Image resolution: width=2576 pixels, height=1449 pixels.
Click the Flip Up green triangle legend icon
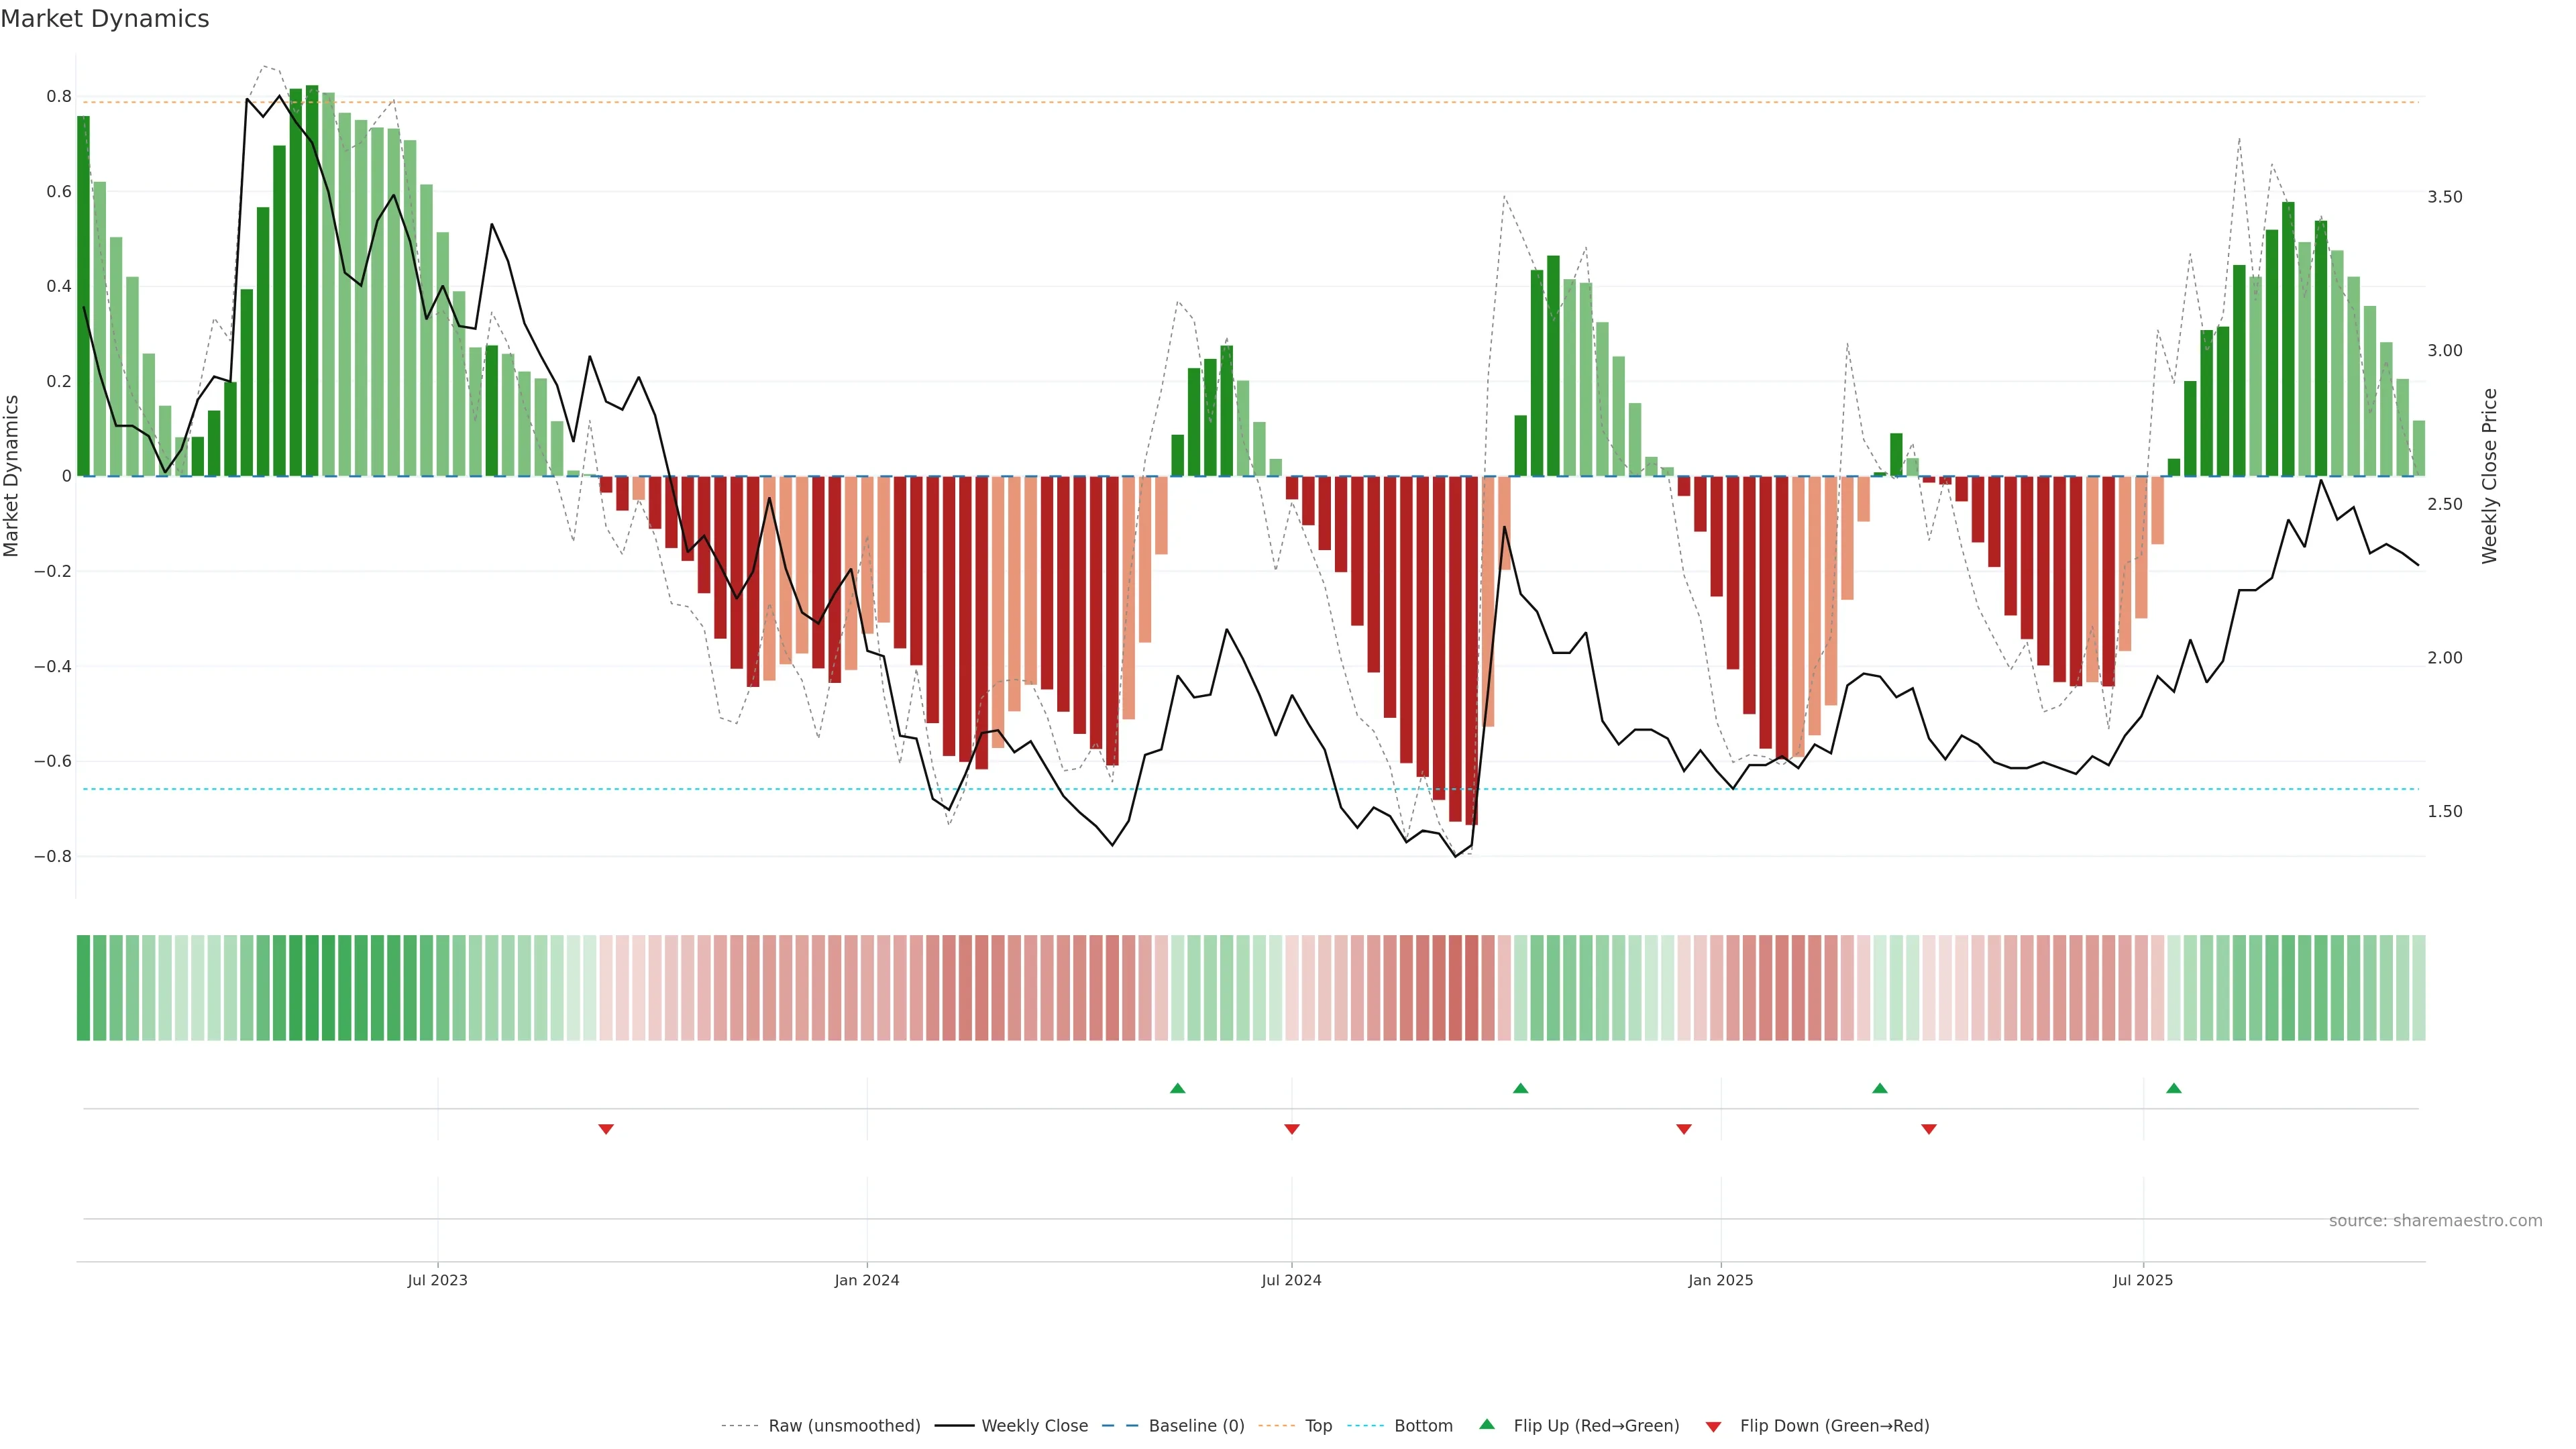pyautogui.click(x=1487, y=1424)
